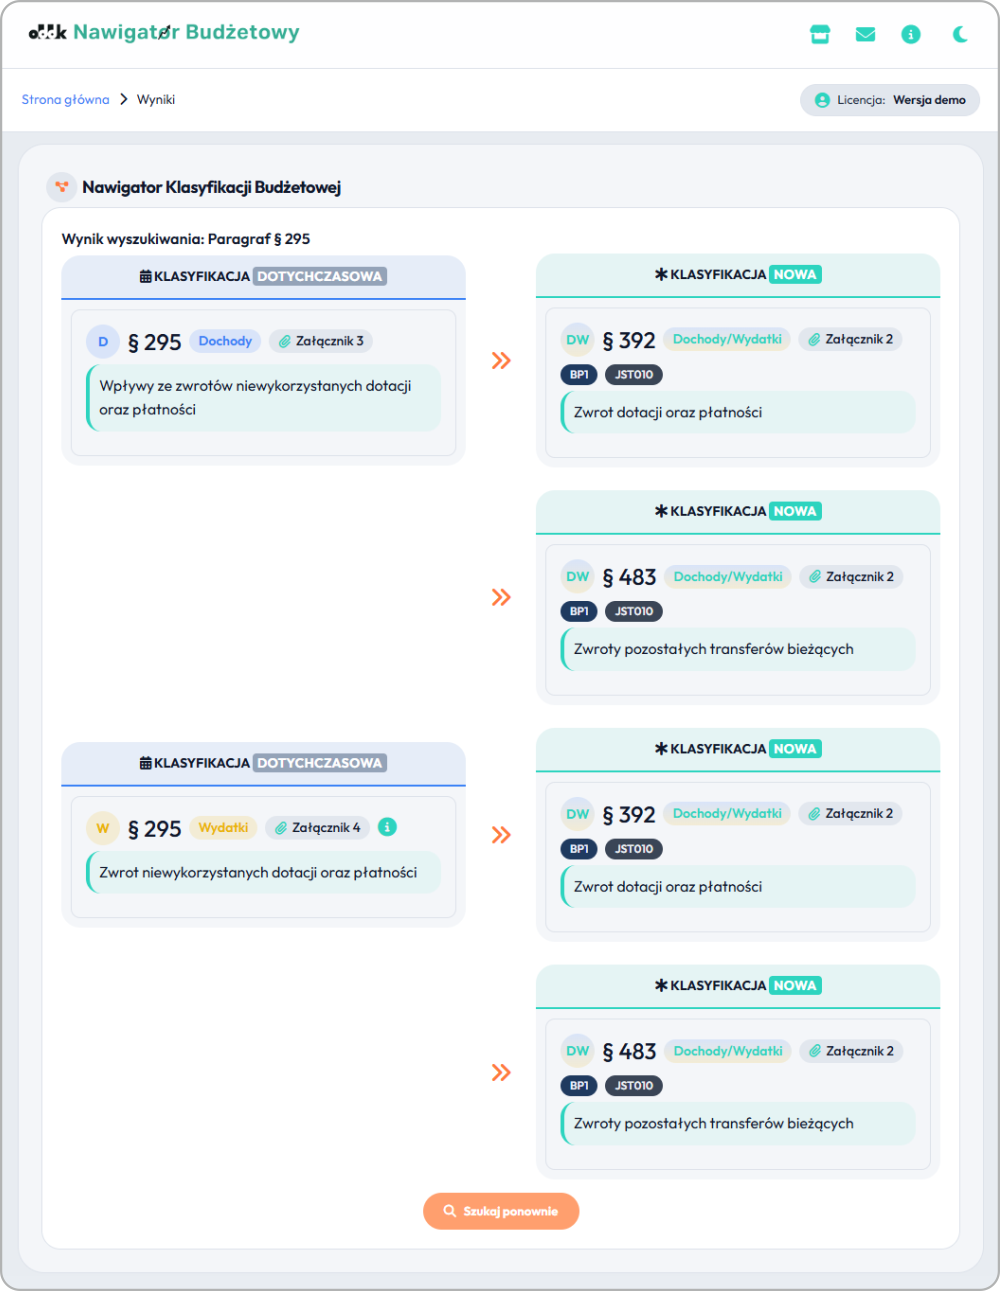Click the W badge beside § 295 Wydatki
The image size is (1000, 1291).
pyautogui.click(x=103, y=828)
